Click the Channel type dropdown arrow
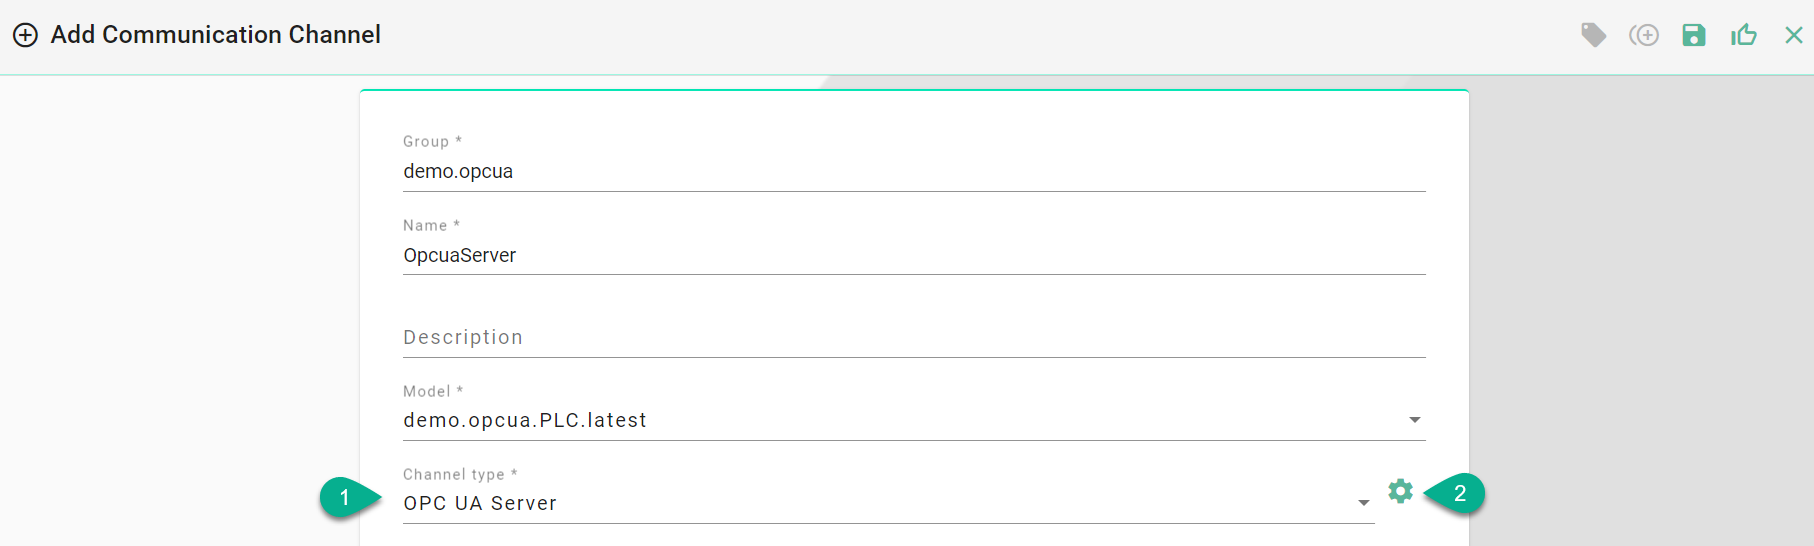Image resolution: width=1814 pixels, height=546 pixels. 1363,503
